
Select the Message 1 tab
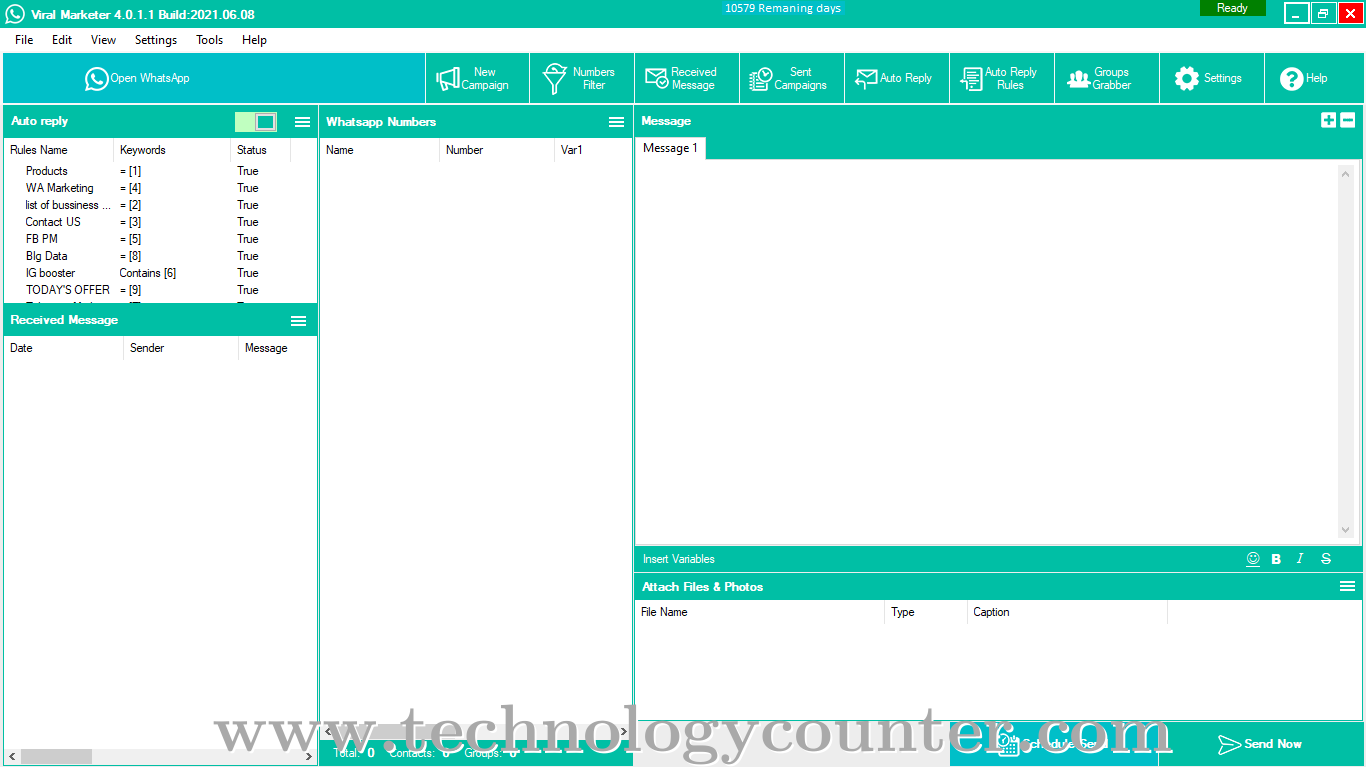(670, 148)
